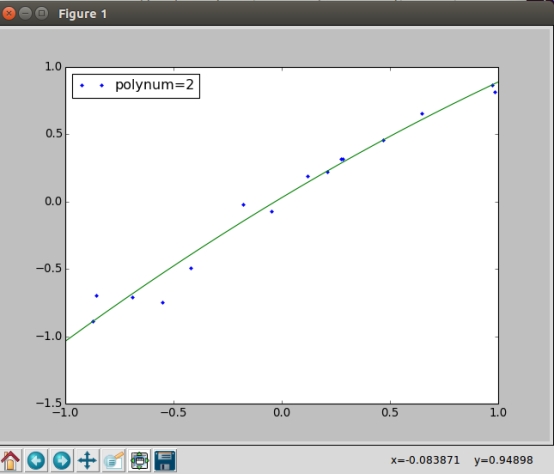The height and width of the screenshot is (474, 554).
Task: Click the y=0.94898 coordinate readout
Action: [x=503, y=460]
